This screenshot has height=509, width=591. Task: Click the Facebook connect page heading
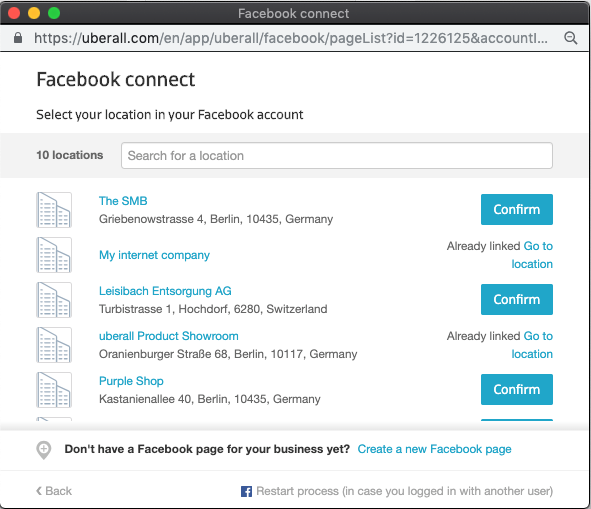coord(116,80)
